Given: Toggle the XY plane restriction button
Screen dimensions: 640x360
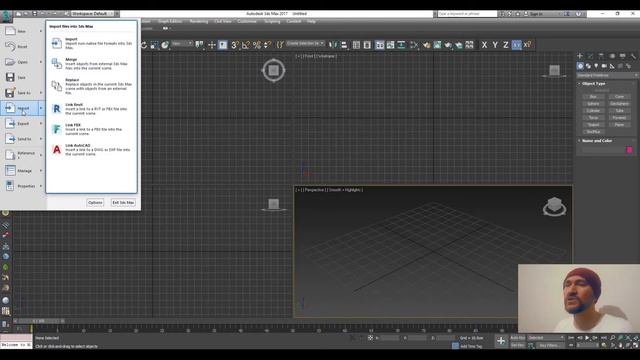Looking at the screenshot, I should click(x=517, y=45).
